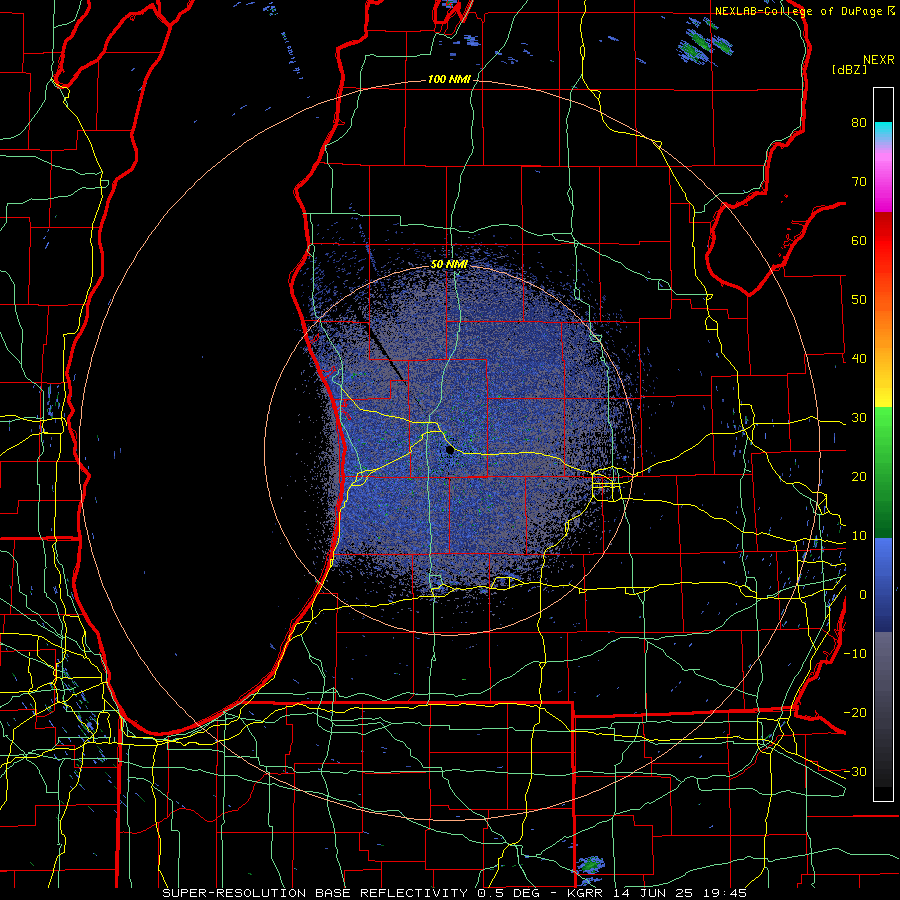Click the '20' value on dBZ scale

pyautogui.click(x=859, y=477)
